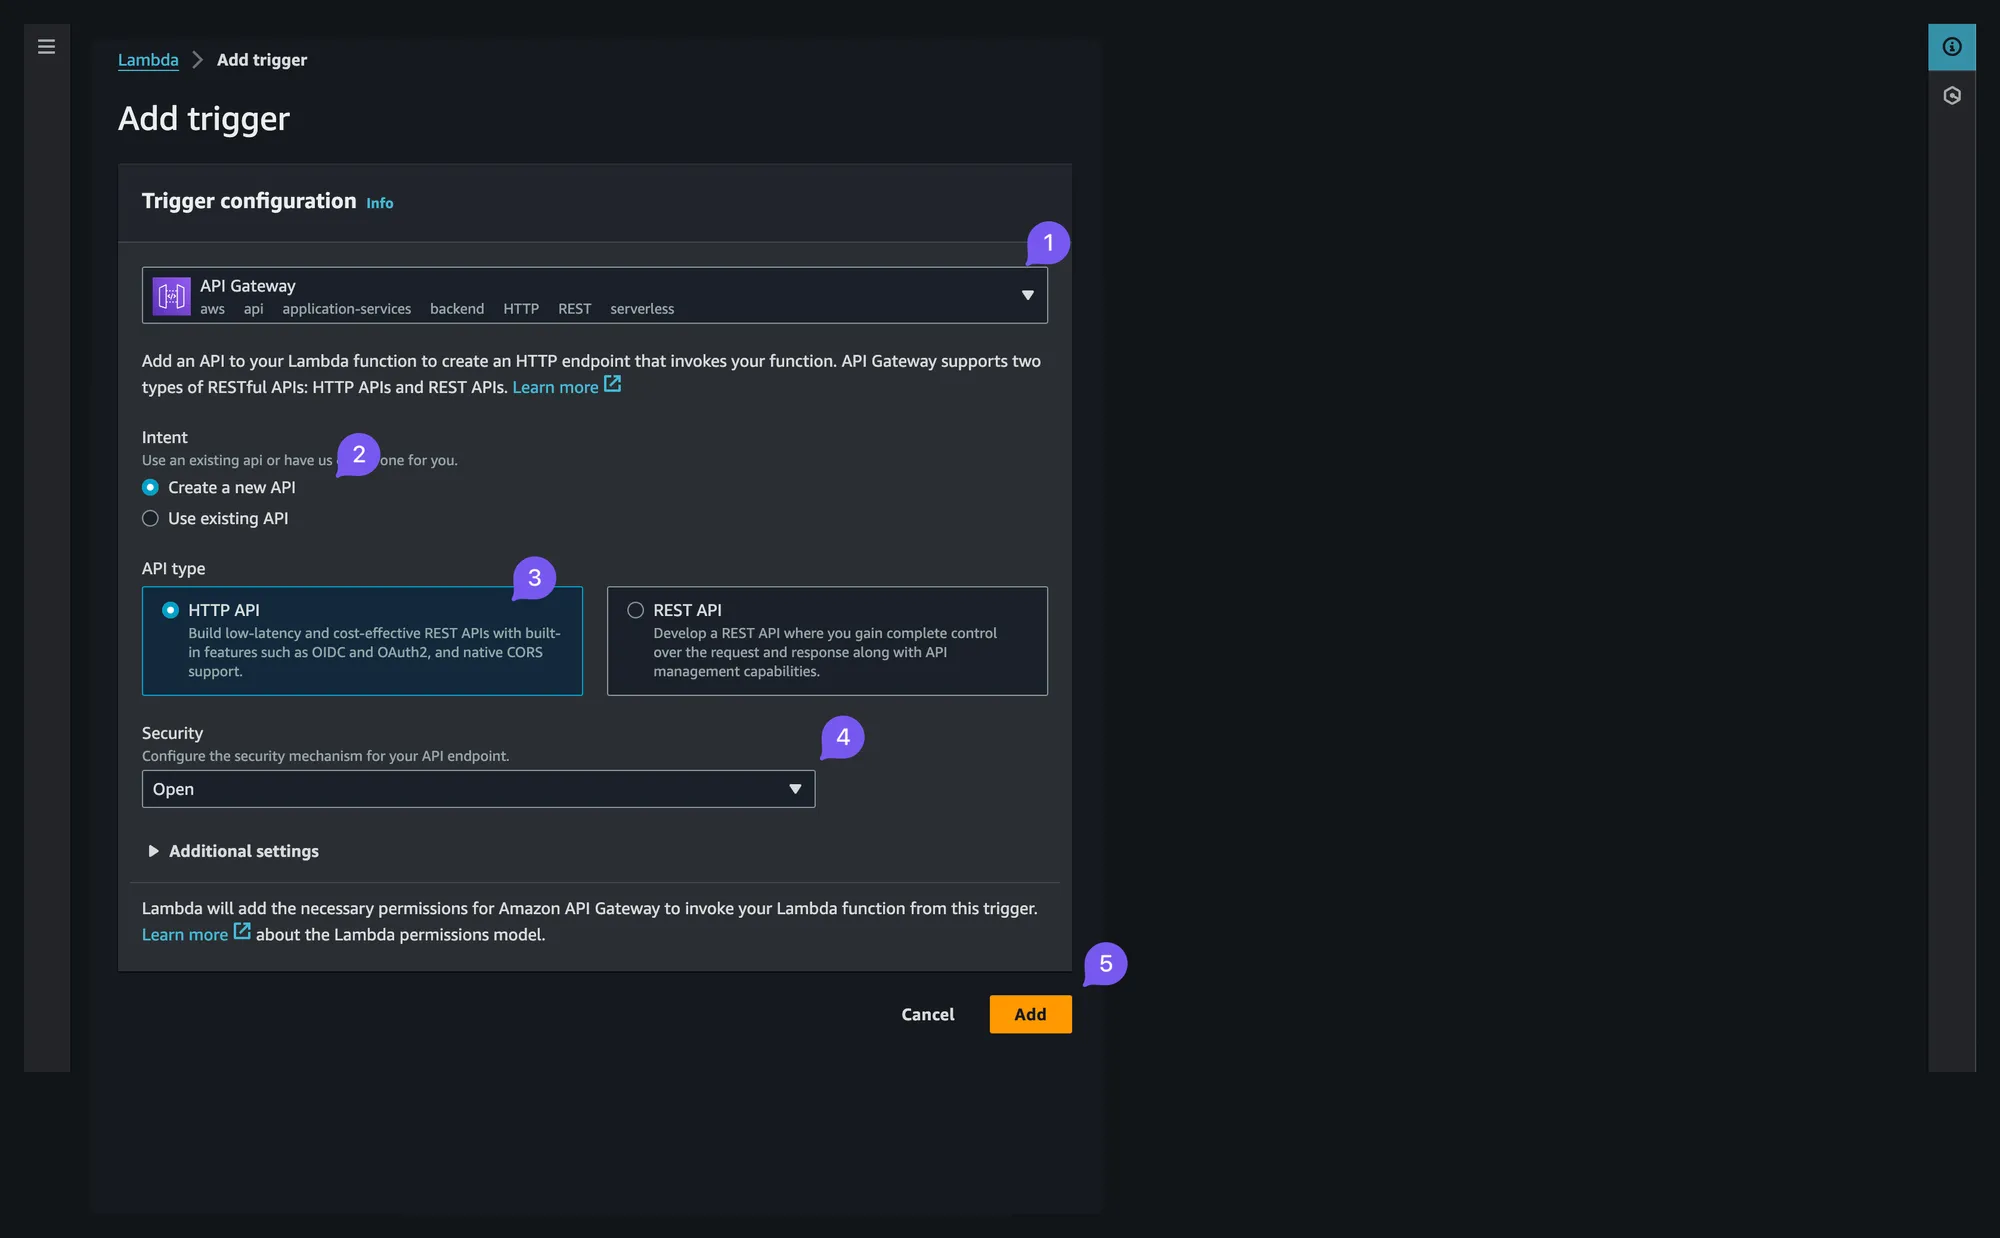The width and height of the screenshot is (2000, 1238).
Task: Click the Add trigger page heading
Action: [204, 119]
